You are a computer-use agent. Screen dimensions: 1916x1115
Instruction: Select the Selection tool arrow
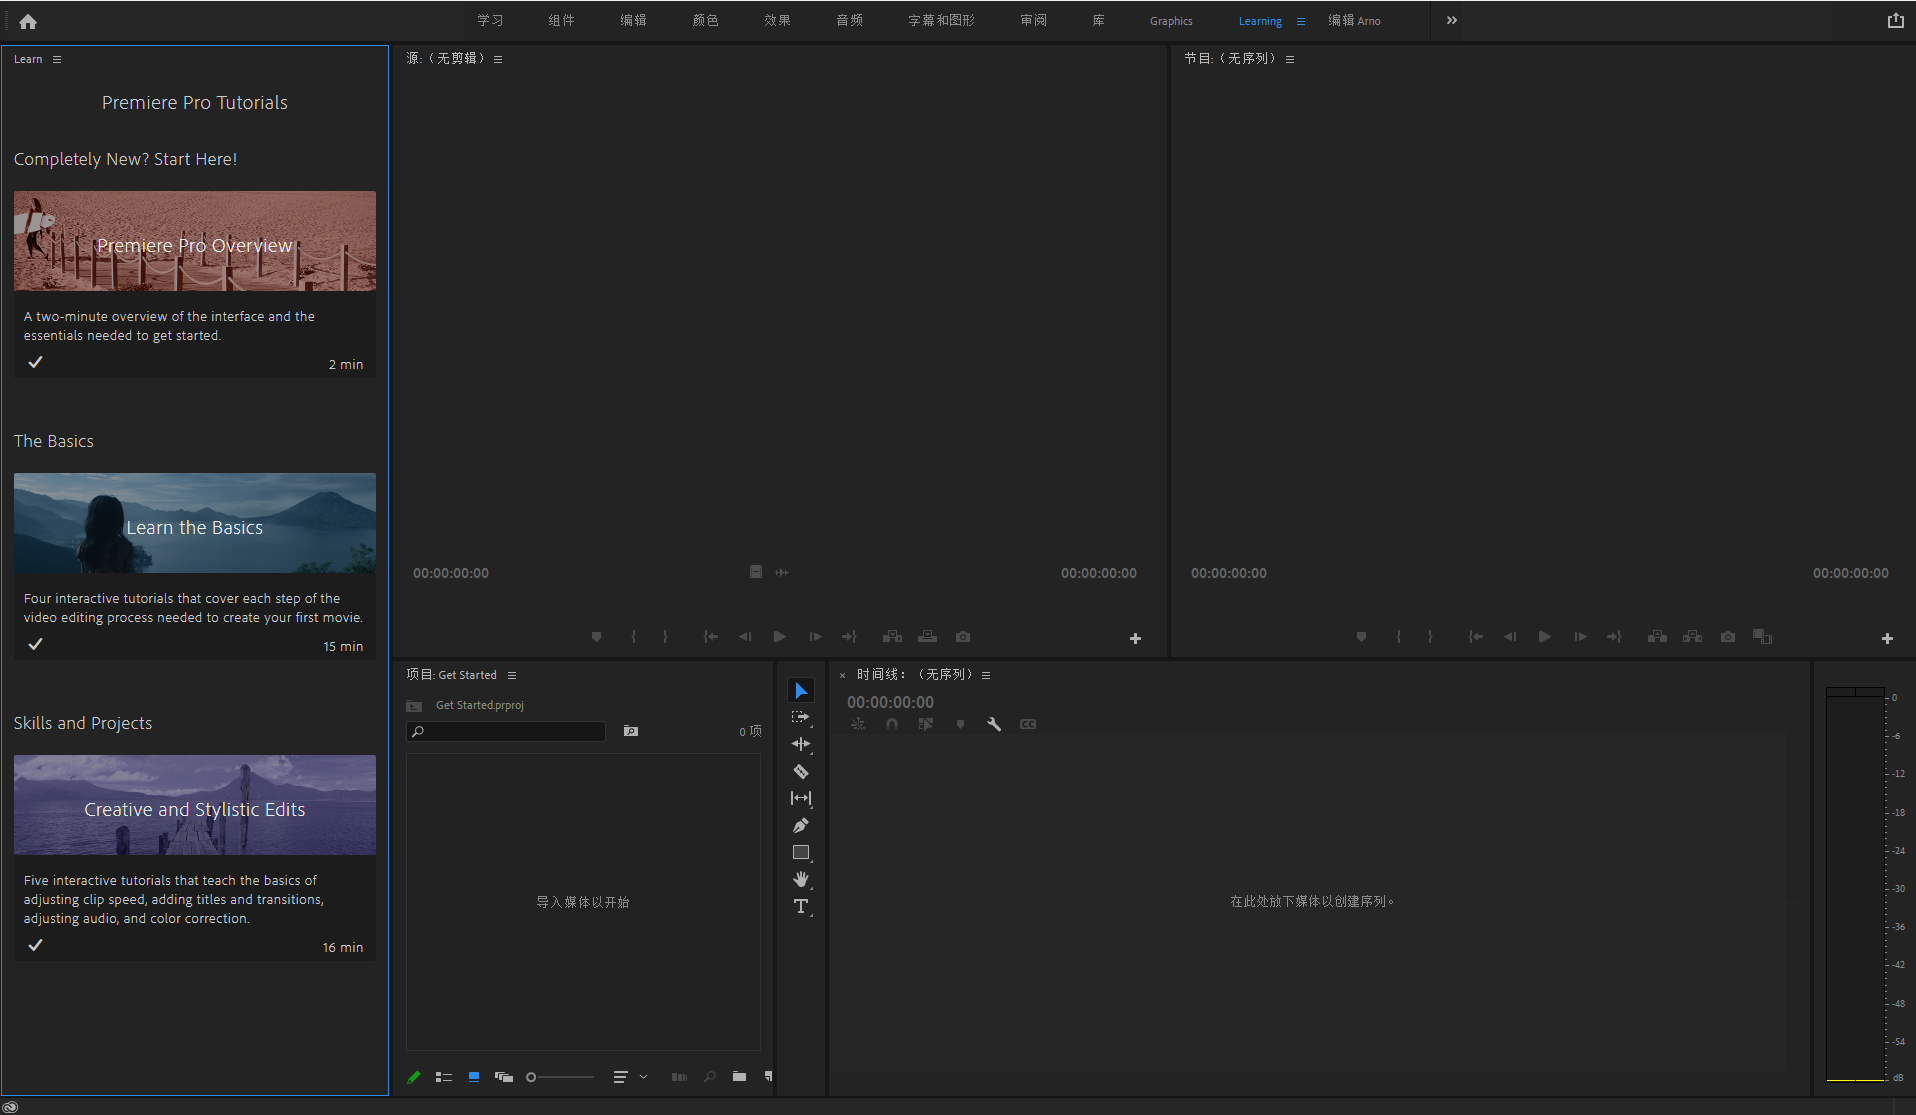tap(801, 691)
